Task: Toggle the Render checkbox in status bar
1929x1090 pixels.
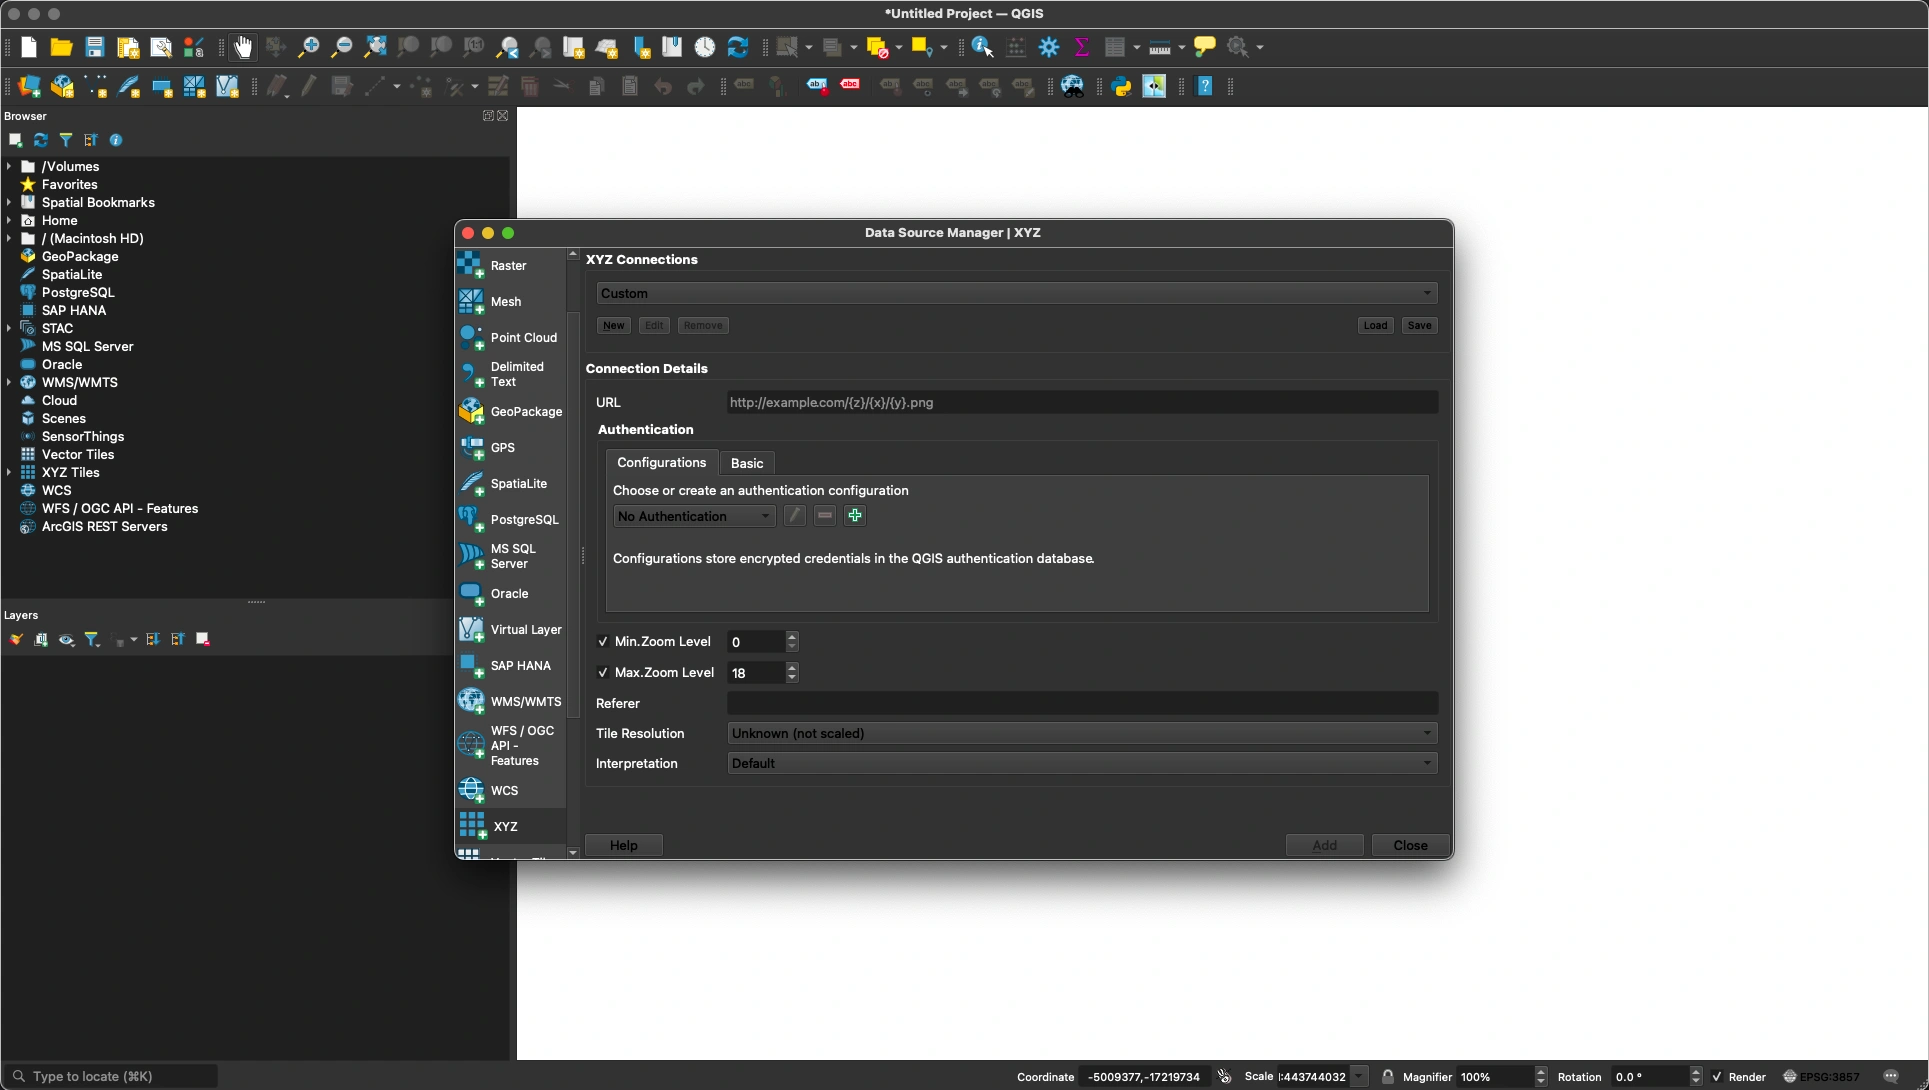Action: click(1717, 1077)
